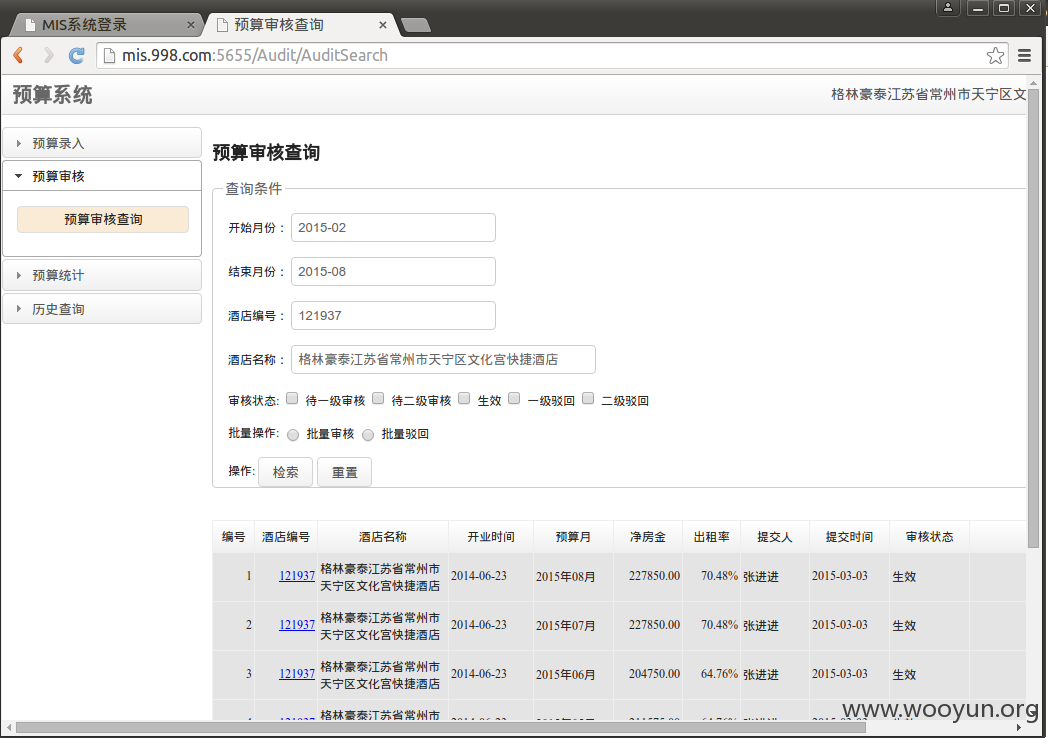Select the 批量审核 radio button
1048x738 pixels.
(x=293, y=435)
